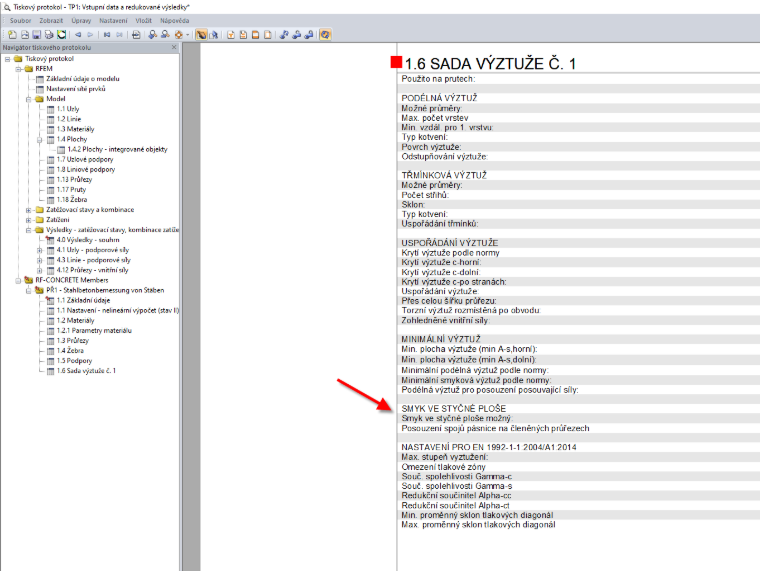This screenshot has height=571, width=760.
Task: Select 1.13 Průřezy under Model
Action: click(x=75, y=180)
